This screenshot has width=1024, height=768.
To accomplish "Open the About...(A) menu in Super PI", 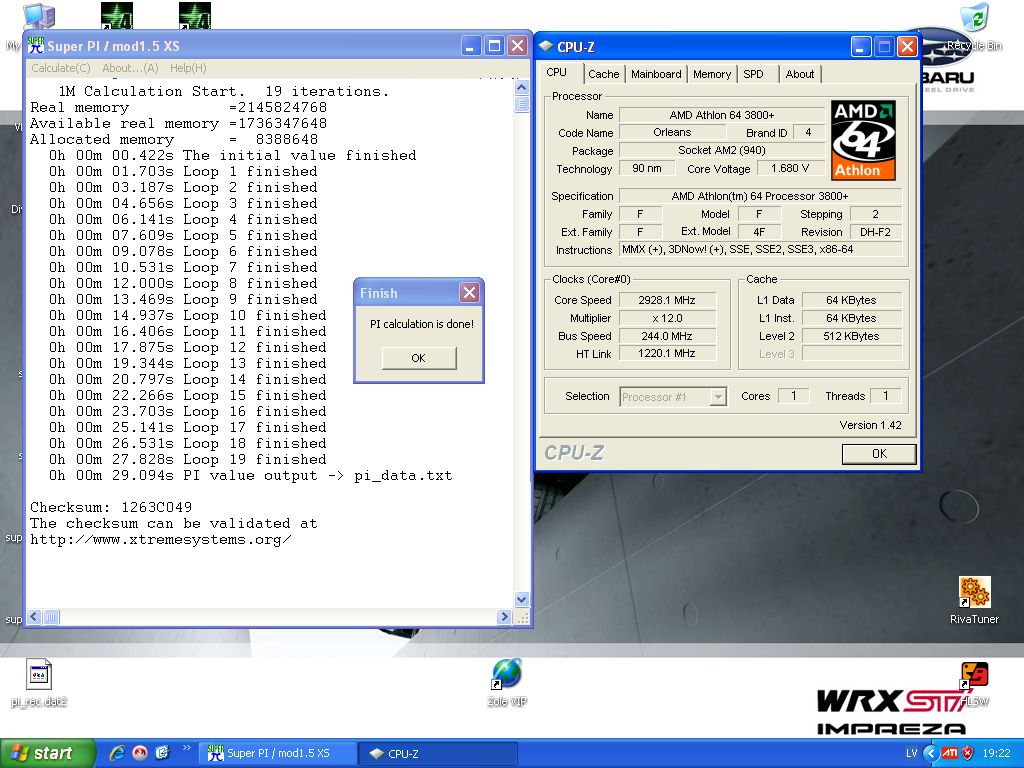I will coord(130,68).
